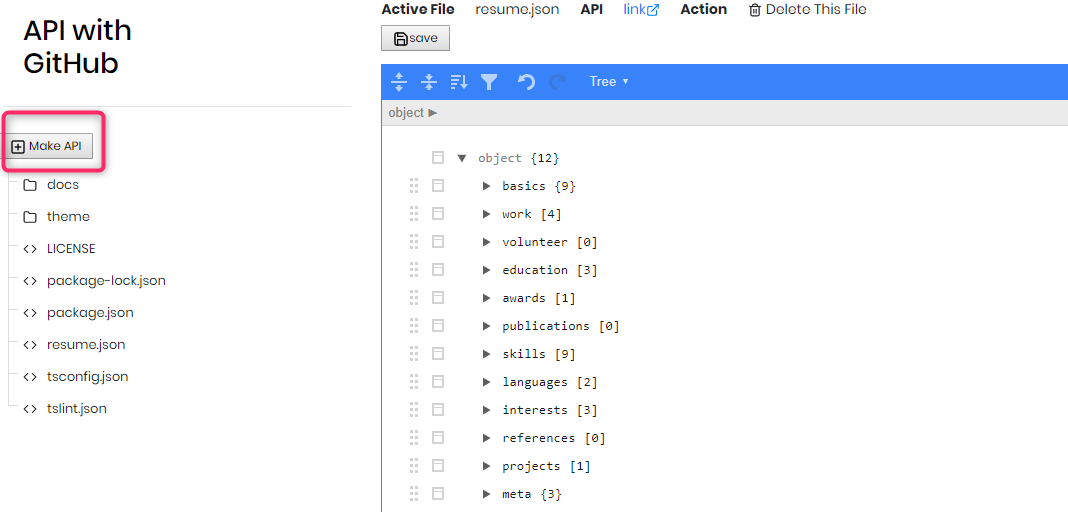Viewport: 1068px width, 512px height.
Task: Expand the awards array node
Action: (486, 298)
